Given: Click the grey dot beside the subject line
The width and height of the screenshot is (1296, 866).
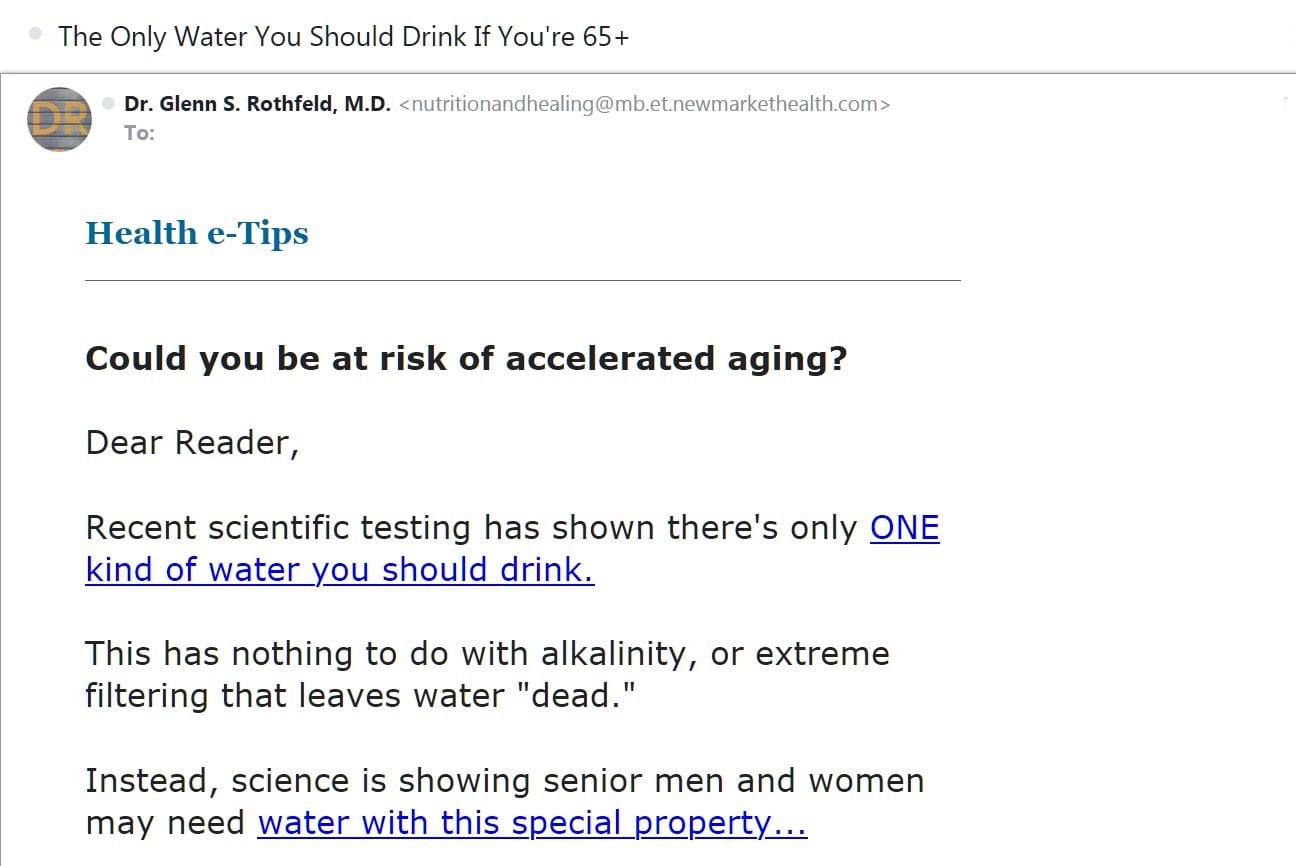Looking at the screenshot, I should click(x=36, y=34).
